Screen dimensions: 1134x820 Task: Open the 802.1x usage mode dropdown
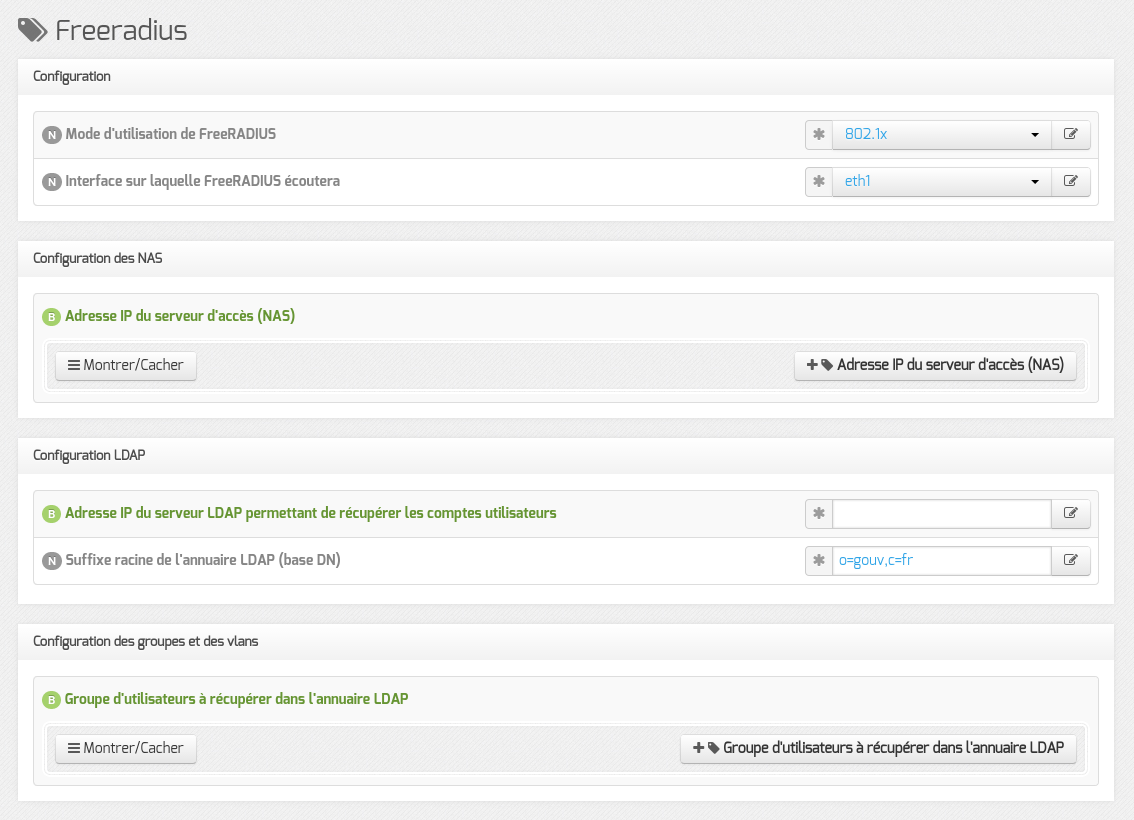pos(942,134)
